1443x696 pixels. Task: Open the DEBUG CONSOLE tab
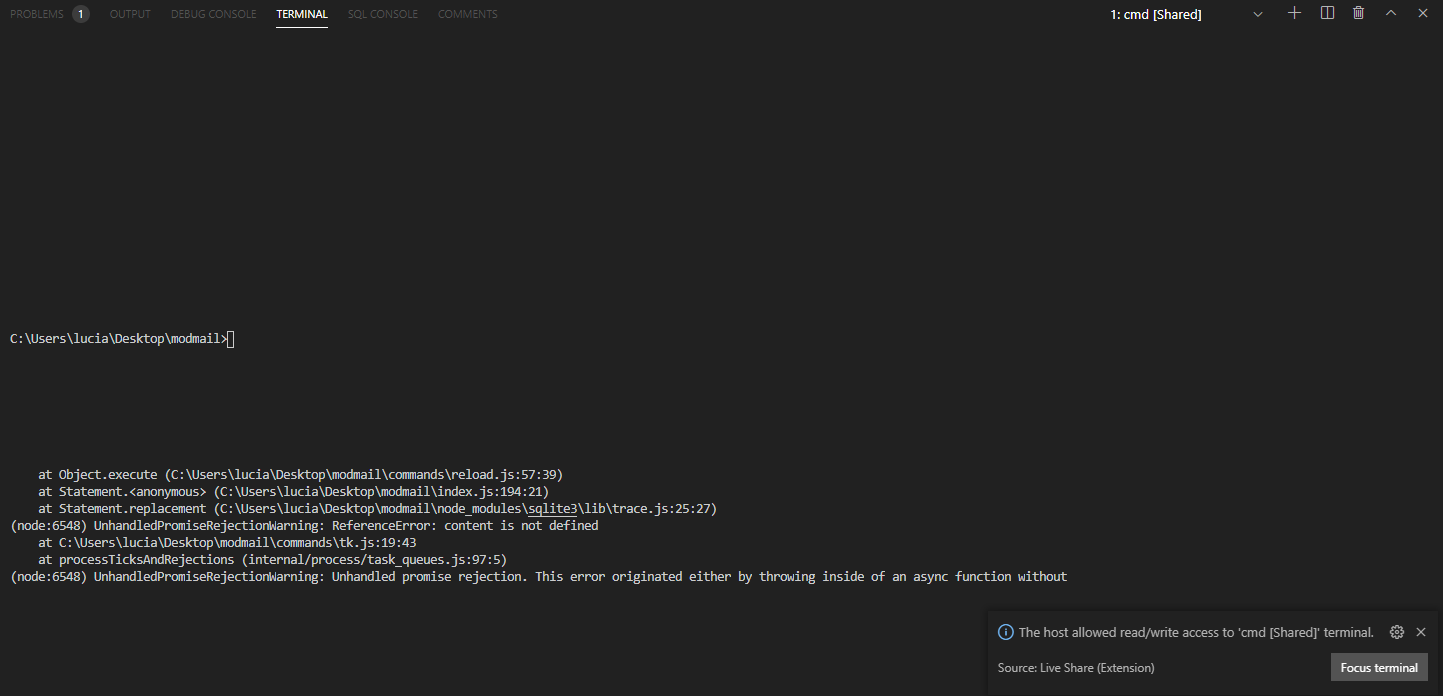[213, 14]
